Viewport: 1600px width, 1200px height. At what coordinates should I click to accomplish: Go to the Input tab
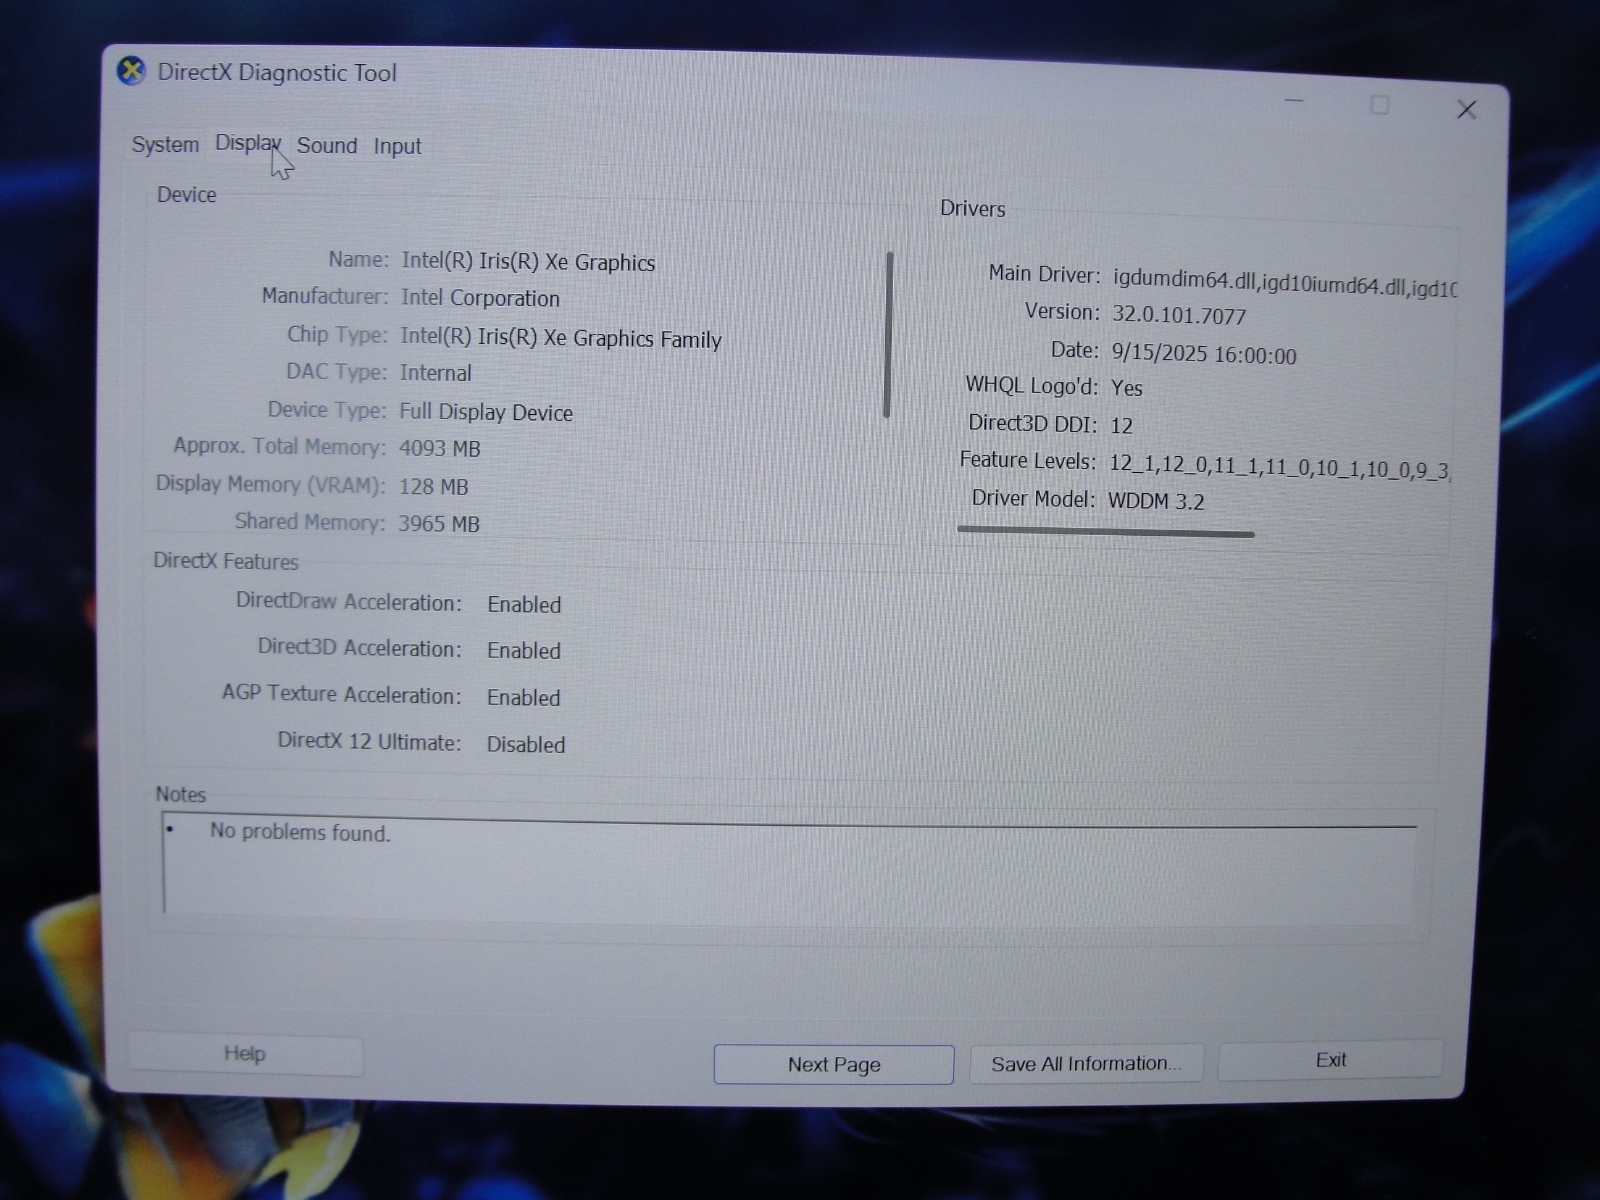coord(397,147)
